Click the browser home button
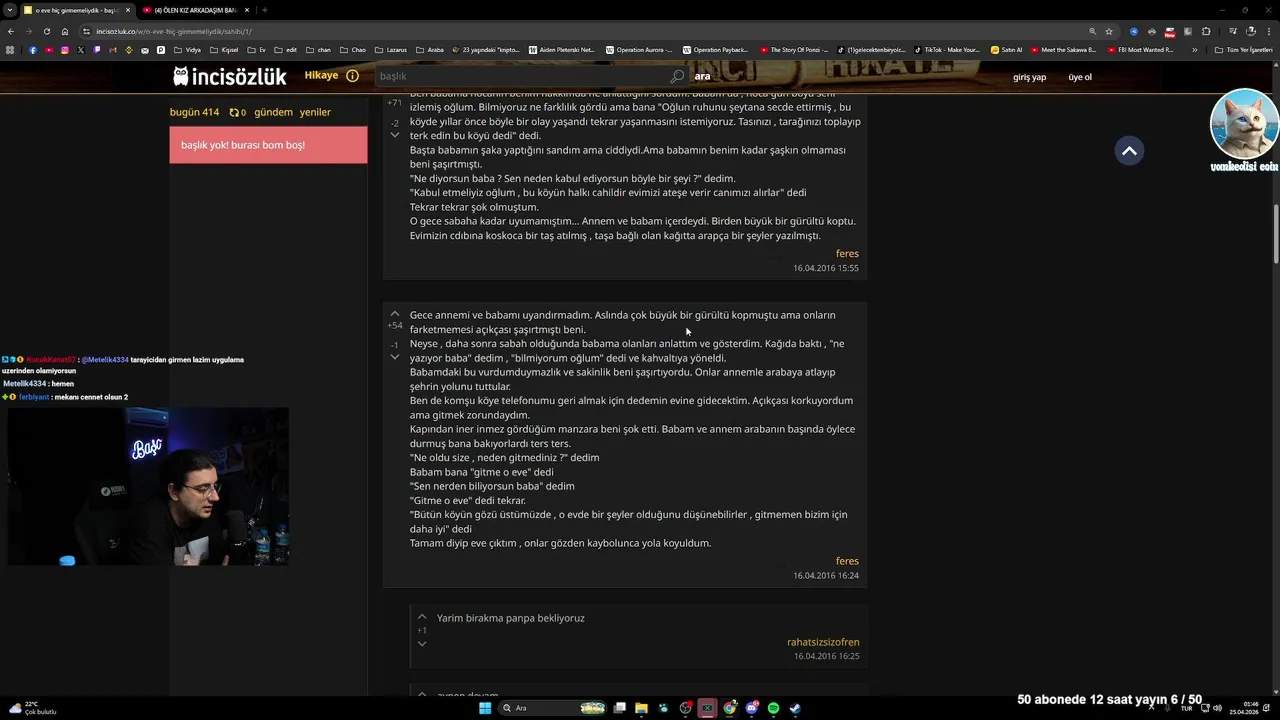Screen dimensions: 1280x720 [x=65, y=31]
